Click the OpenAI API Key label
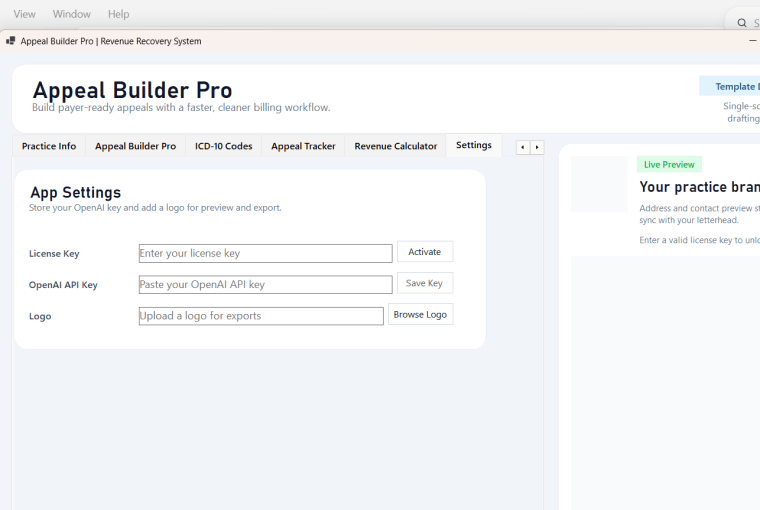Image resolution: width=760 pixels, height=510 pixels. (63, 285)
